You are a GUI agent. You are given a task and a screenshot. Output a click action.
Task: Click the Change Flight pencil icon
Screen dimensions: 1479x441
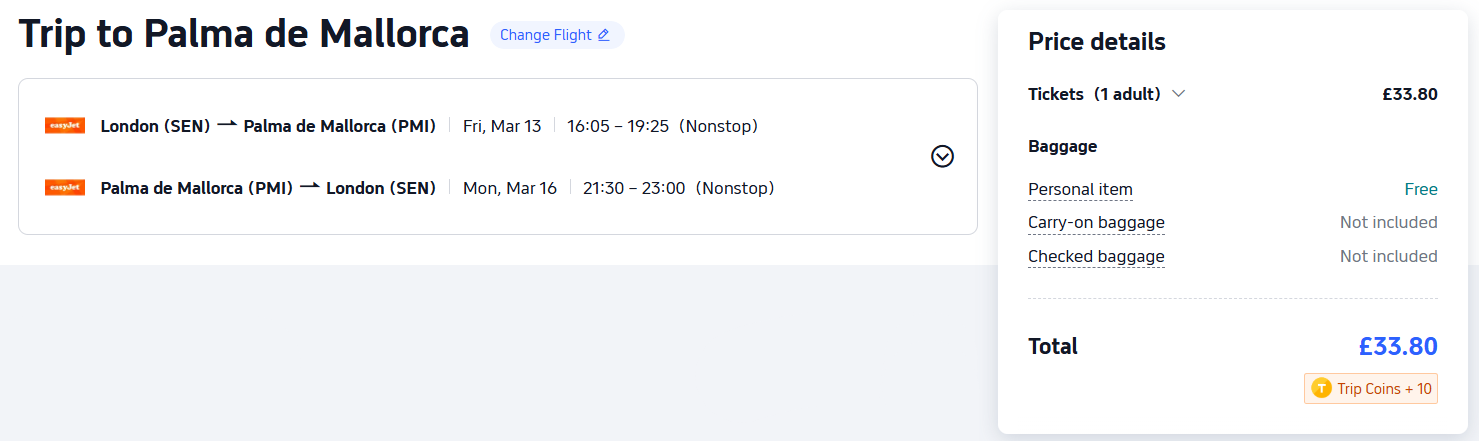click(x=603, y=35)
